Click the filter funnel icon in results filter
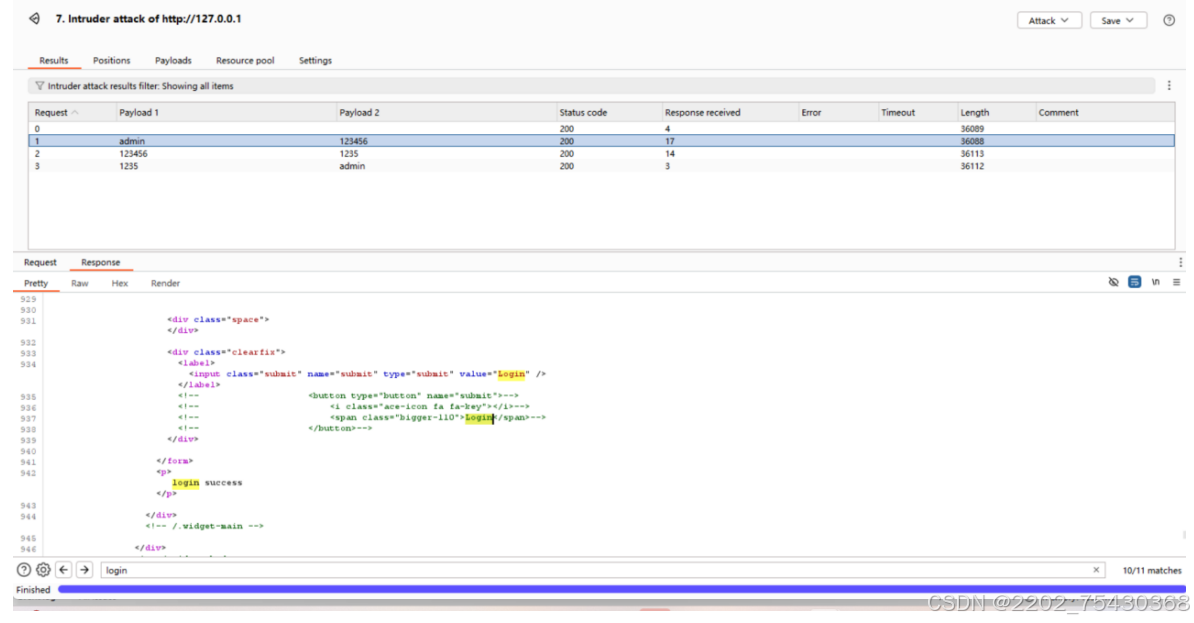The height and width of the screenshot is (623, 1194). click(40, 86)
